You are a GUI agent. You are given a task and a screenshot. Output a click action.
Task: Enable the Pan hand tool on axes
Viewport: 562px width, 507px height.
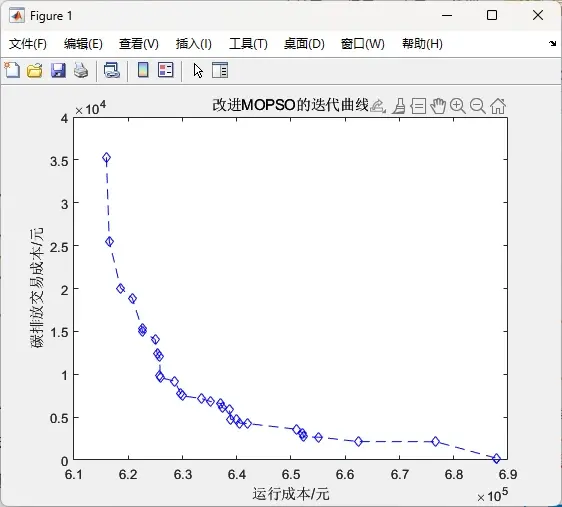pyautogui.click(x=438, y=106)
